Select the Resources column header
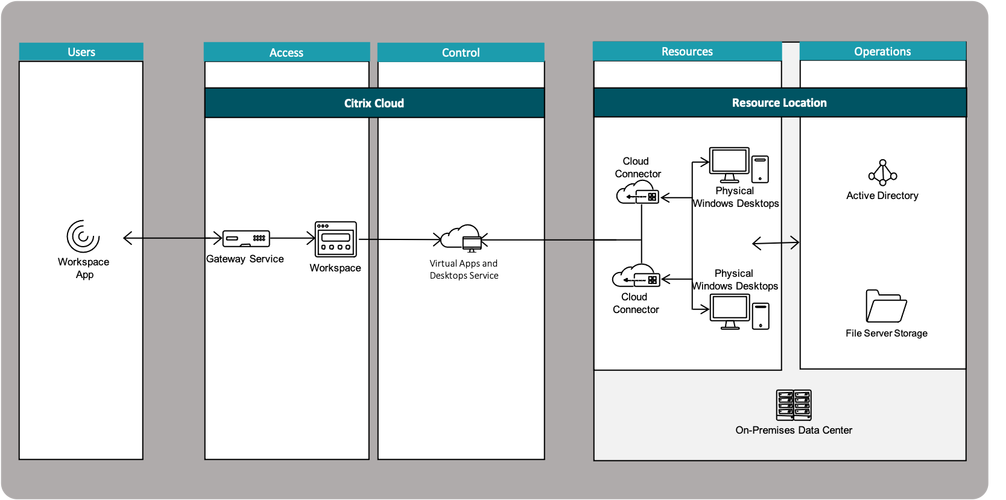This screenshot has height=500, width=1006. [x=687, y=51]
